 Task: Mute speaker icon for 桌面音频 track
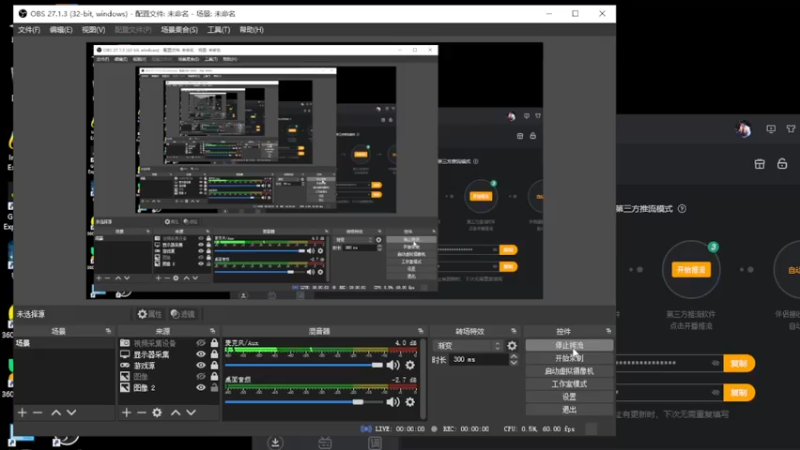(x=393, y=402)
